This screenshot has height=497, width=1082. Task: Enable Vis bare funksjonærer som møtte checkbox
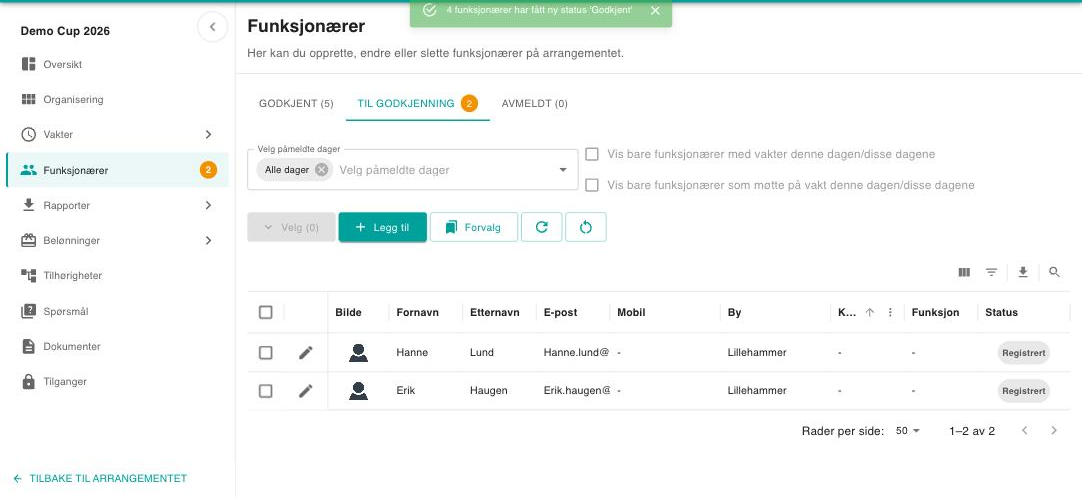(x=591, y=185)
